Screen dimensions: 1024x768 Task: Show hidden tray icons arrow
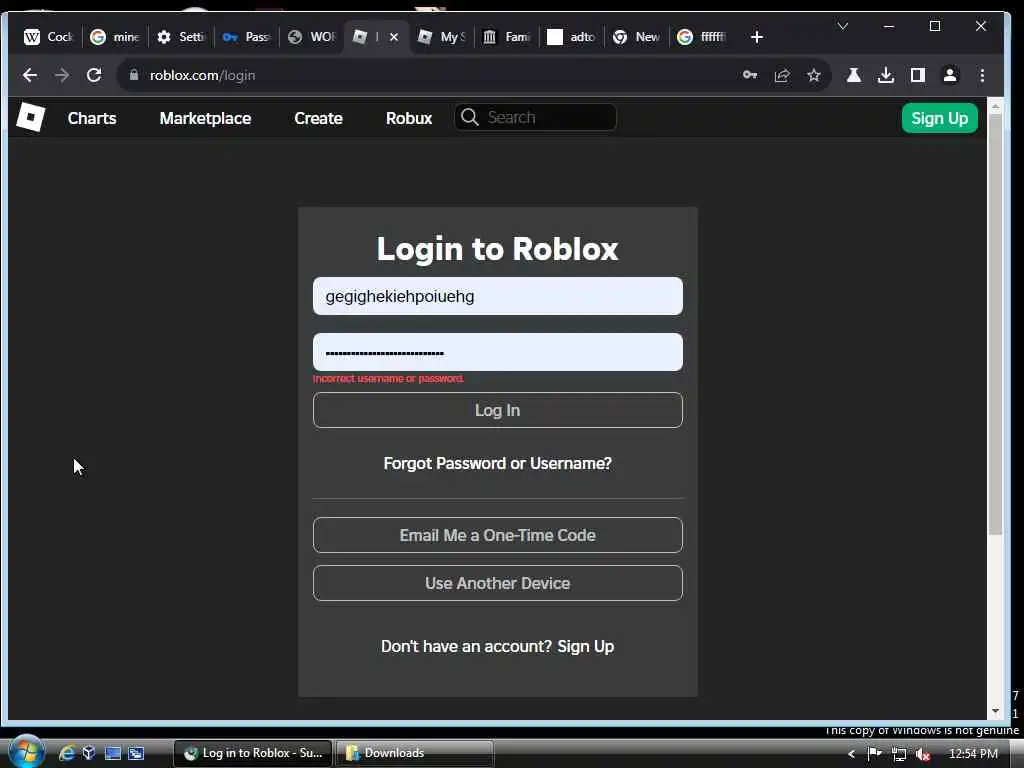coord(851,754)
